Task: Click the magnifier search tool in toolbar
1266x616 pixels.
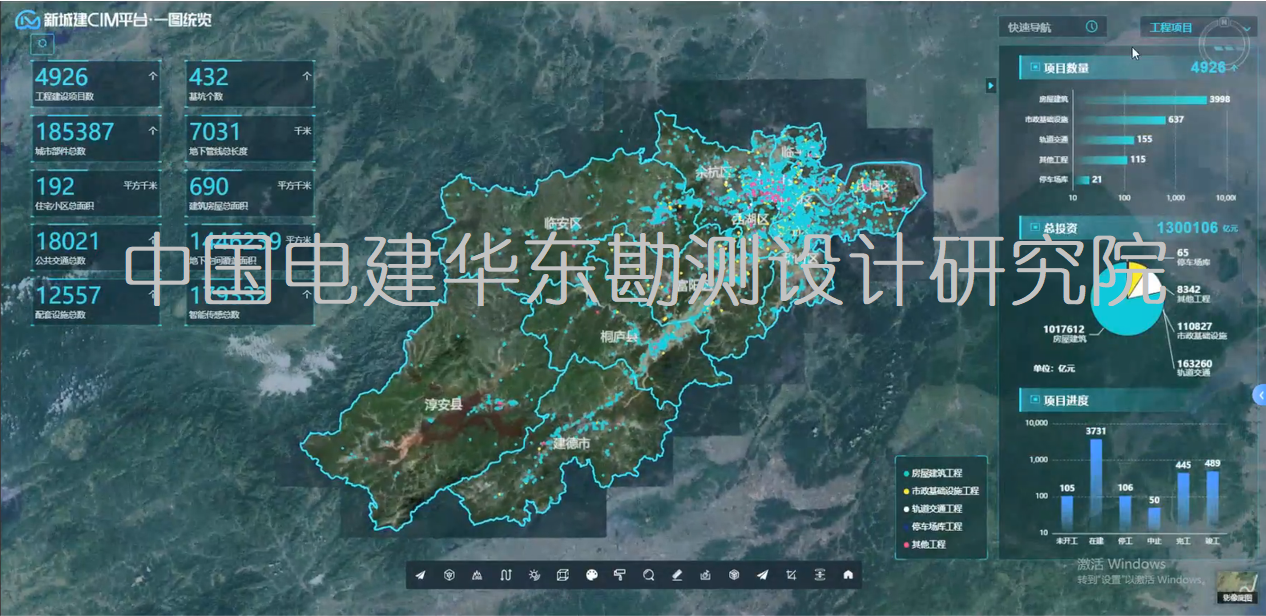Action: point(648,575)
